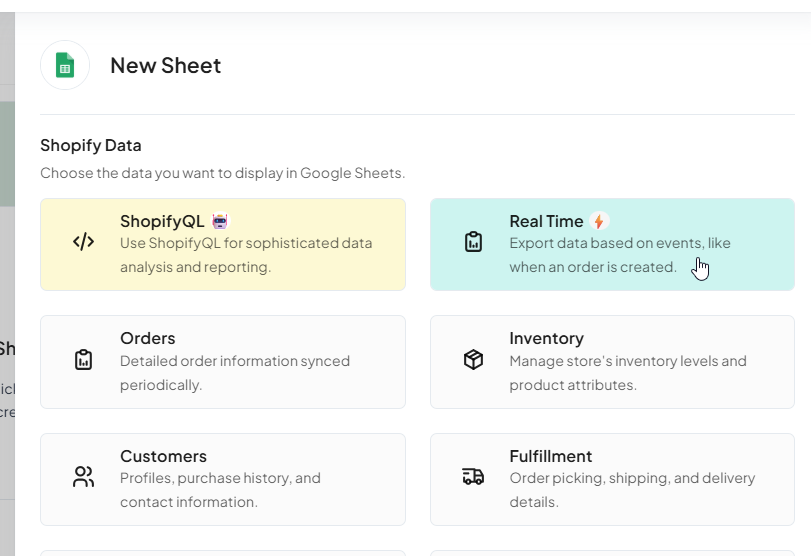811x556 pixels.
Task: Click the Inventory box icon
Action: point(473,359)
